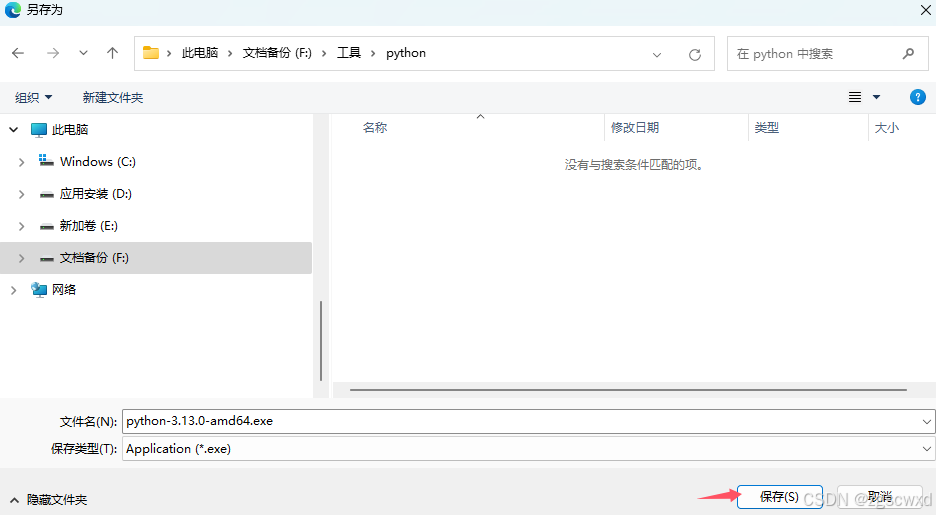Viewport: 936px width, 515px height.
Task: Sort by the 修改日期 column header
Action: (635, 128)
